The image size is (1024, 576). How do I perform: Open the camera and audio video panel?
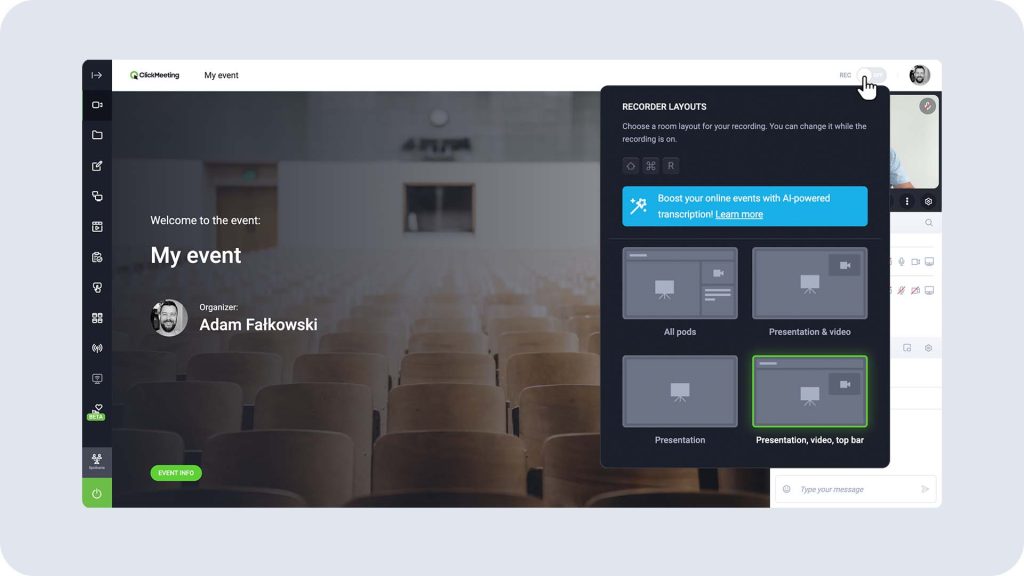(97, 105)
